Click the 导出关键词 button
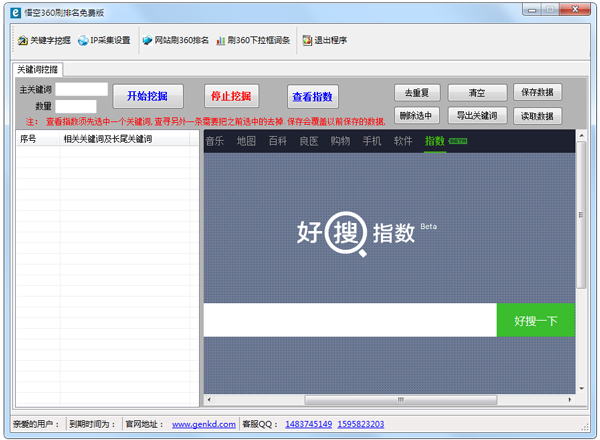 click(x=477, y=116)
